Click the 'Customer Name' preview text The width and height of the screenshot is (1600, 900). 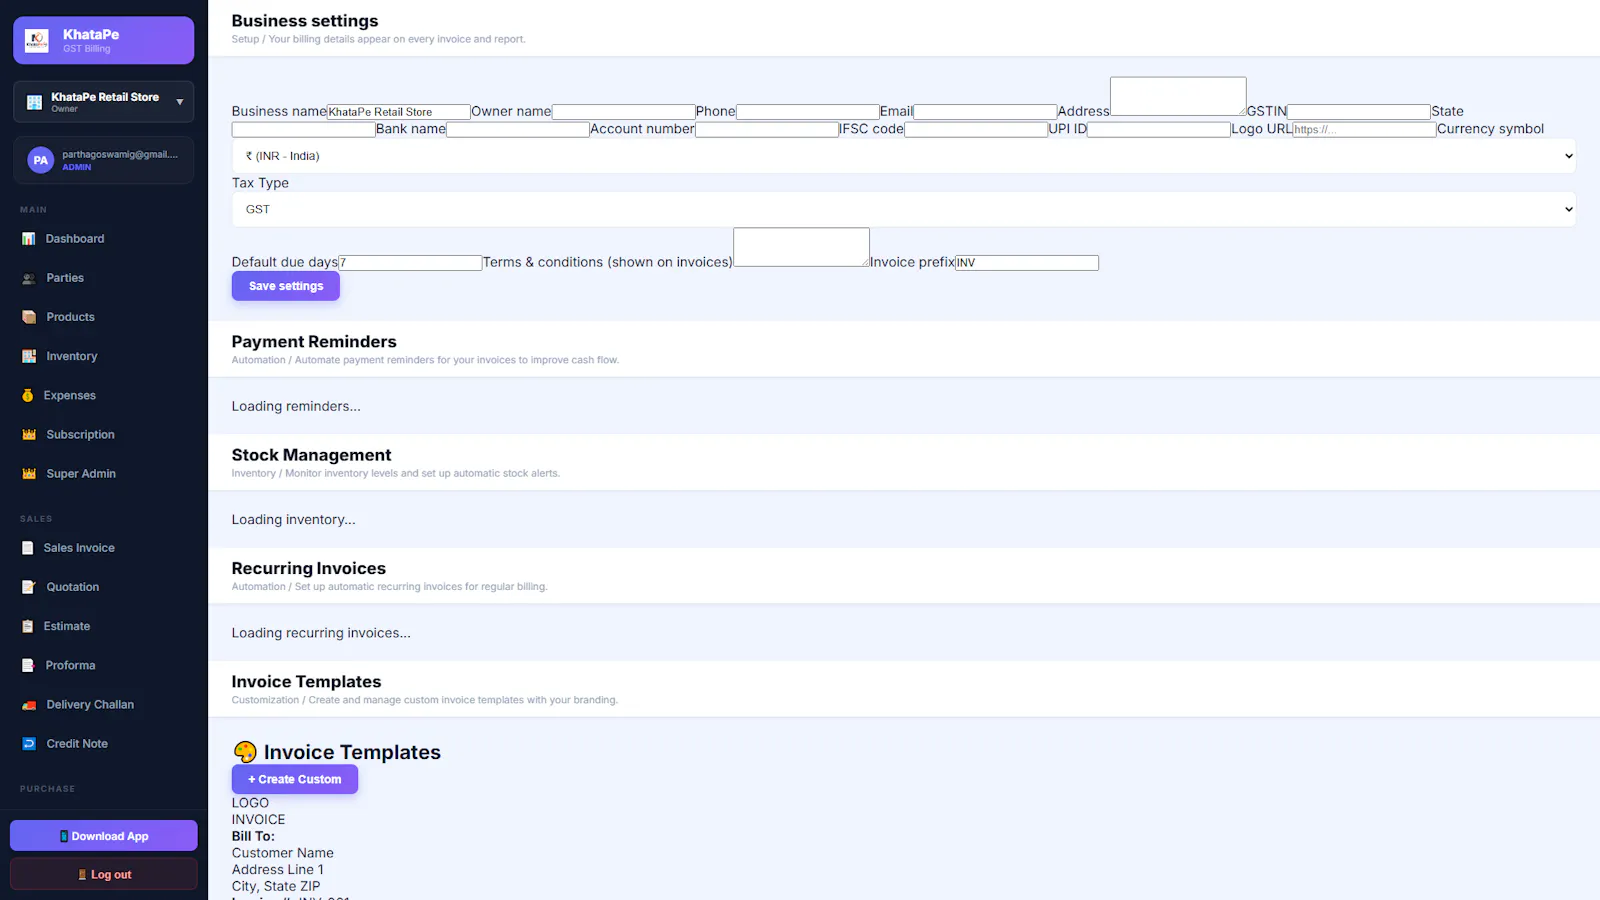tap(283, 853)
